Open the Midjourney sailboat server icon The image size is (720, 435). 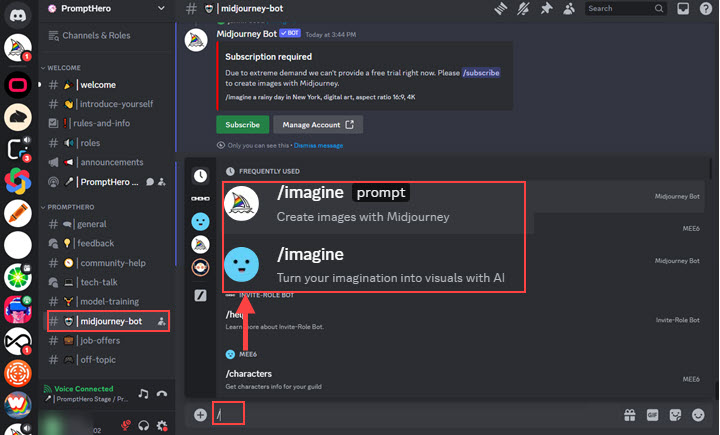tap(18, 47)
